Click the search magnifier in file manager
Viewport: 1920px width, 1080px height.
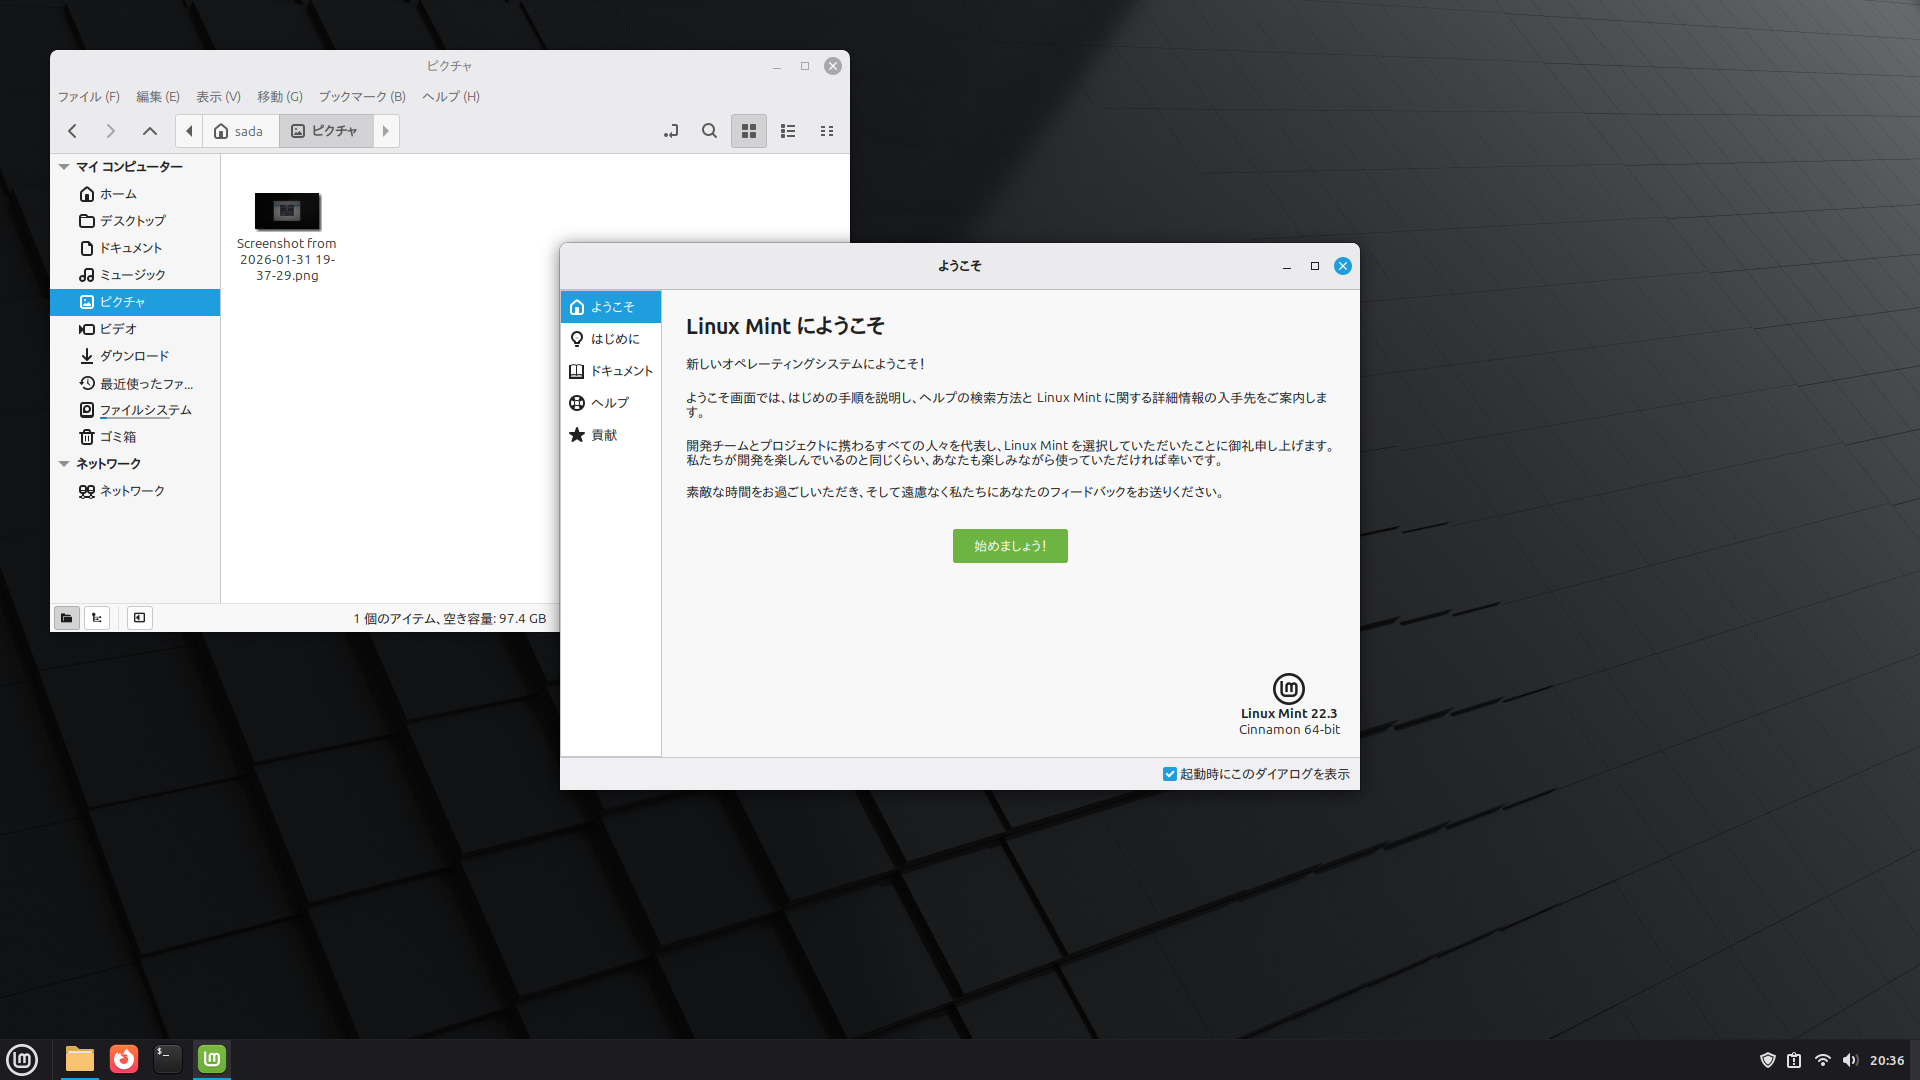(x=709, y=131)
